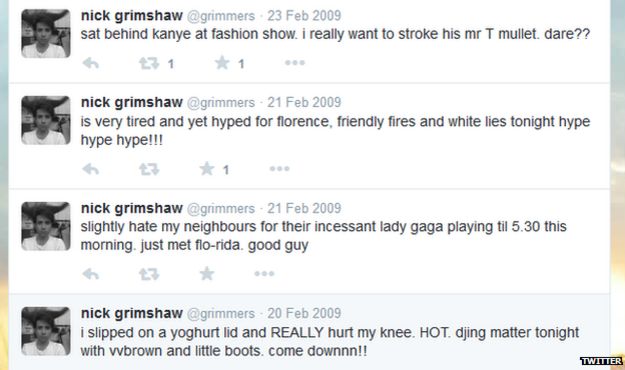Show more options on flo-rida tweet
The width and height of the screenshot is (625, 370).
tap(264, 274)
